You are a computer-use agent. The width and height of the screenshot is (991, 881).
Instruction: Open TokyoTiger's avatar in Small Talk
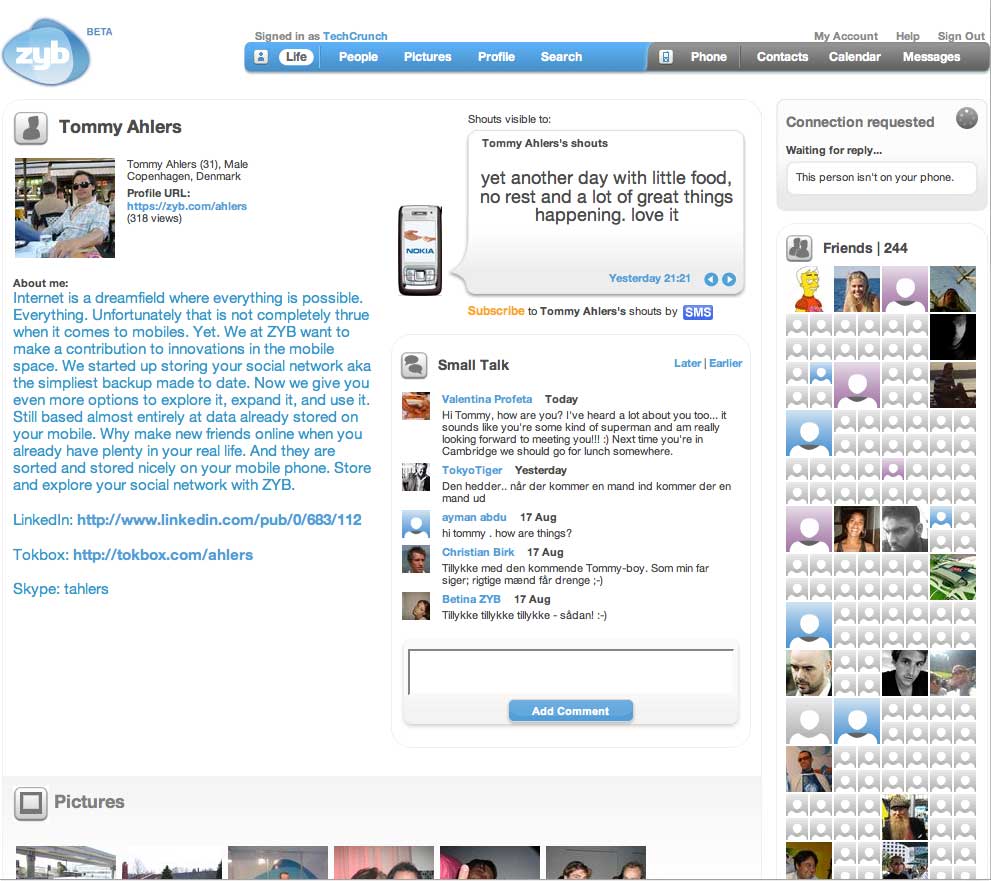point(416,477)
